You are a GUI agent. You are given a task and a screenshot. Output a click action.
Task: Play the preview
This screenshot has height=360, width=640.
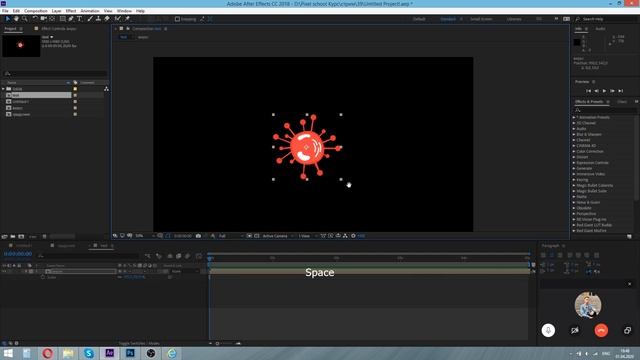604,91
